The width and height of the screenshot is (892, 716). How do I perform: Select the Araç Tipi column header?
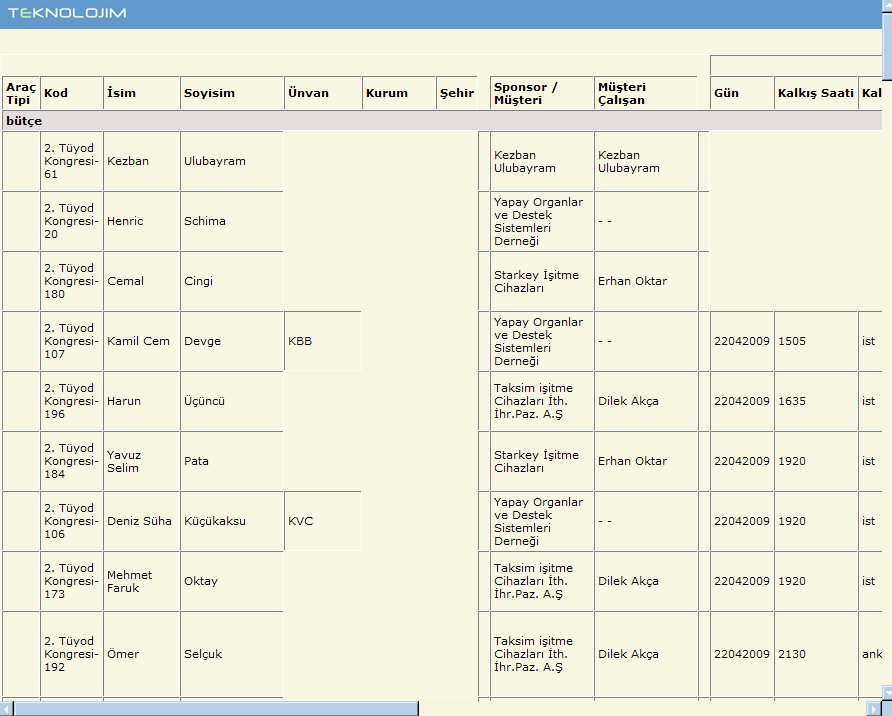pos(21,93)
